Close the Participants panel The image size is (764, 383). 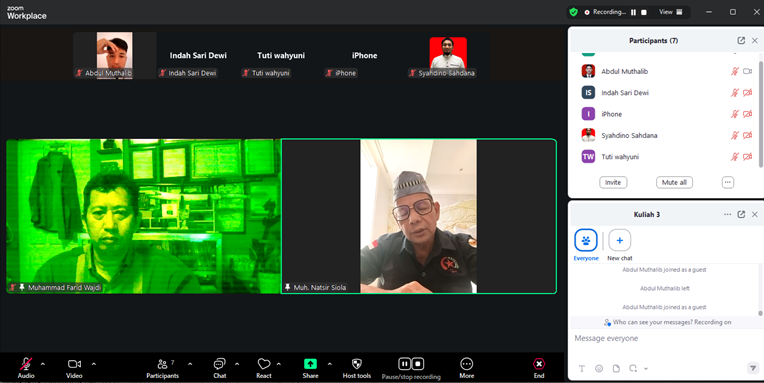(x=755, y=40)
